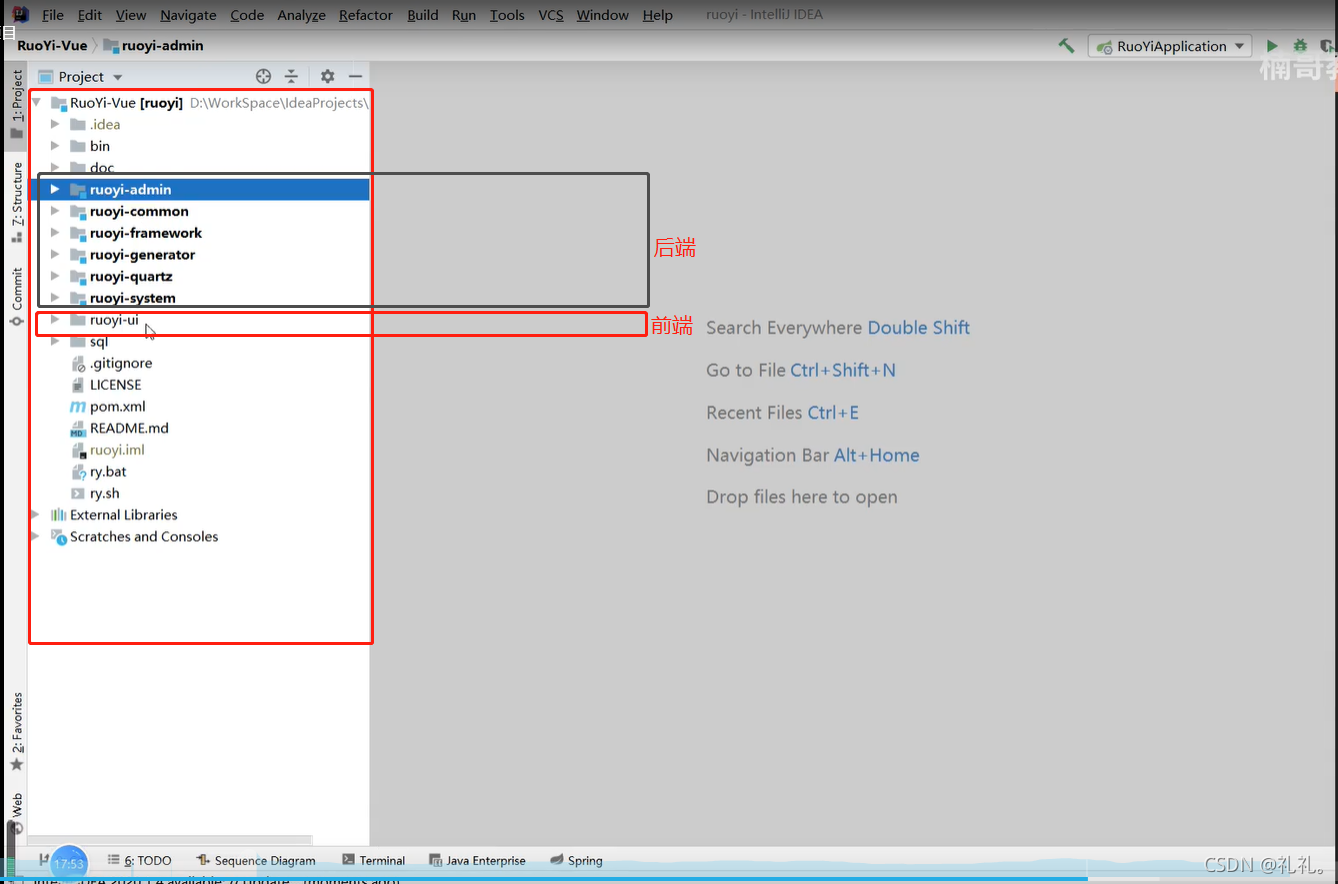The height and width of the screenshot is (884, 1338).
Task: Click the .gitignore file icon
Action: pos(79,363)
